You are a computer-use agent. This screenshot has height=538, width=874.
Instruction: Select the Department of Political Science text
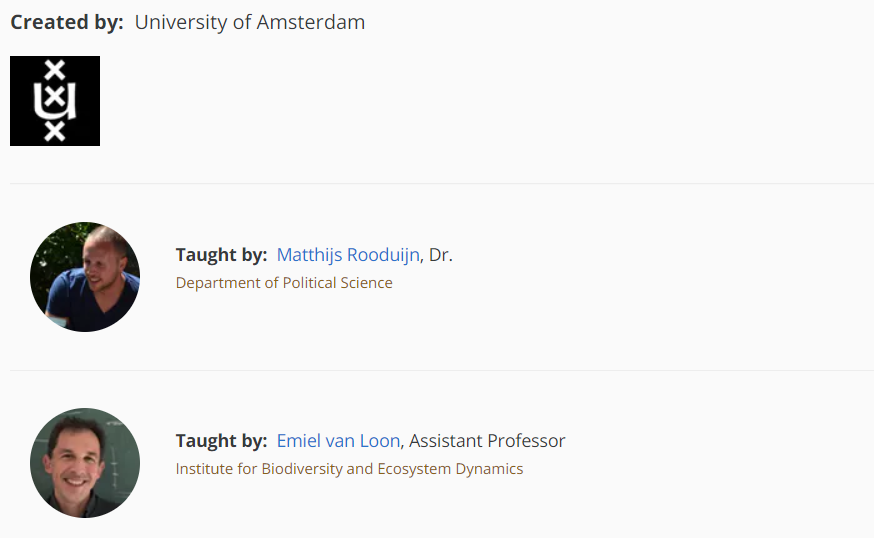pyautogui.click(x=284, y=283)
